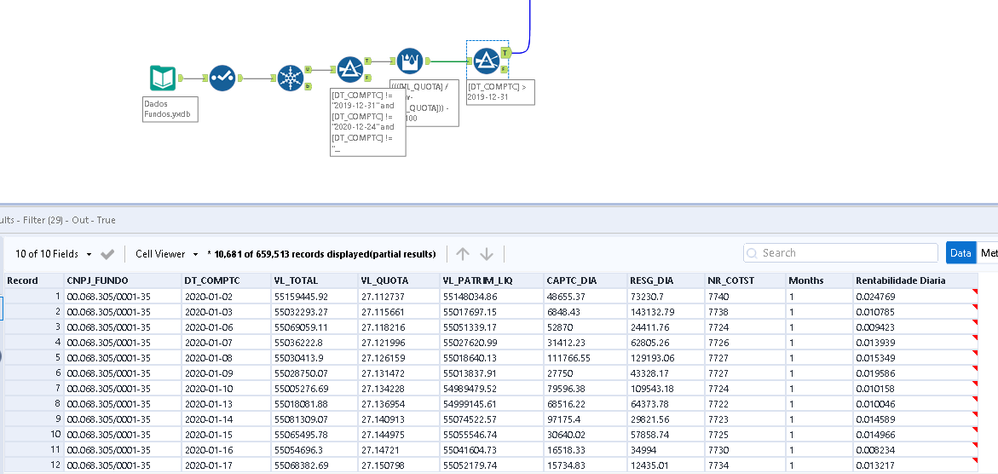Select the Rentabilidade cell 0.014589
Viewport: 998px width, 474px height.
[915, 419]
